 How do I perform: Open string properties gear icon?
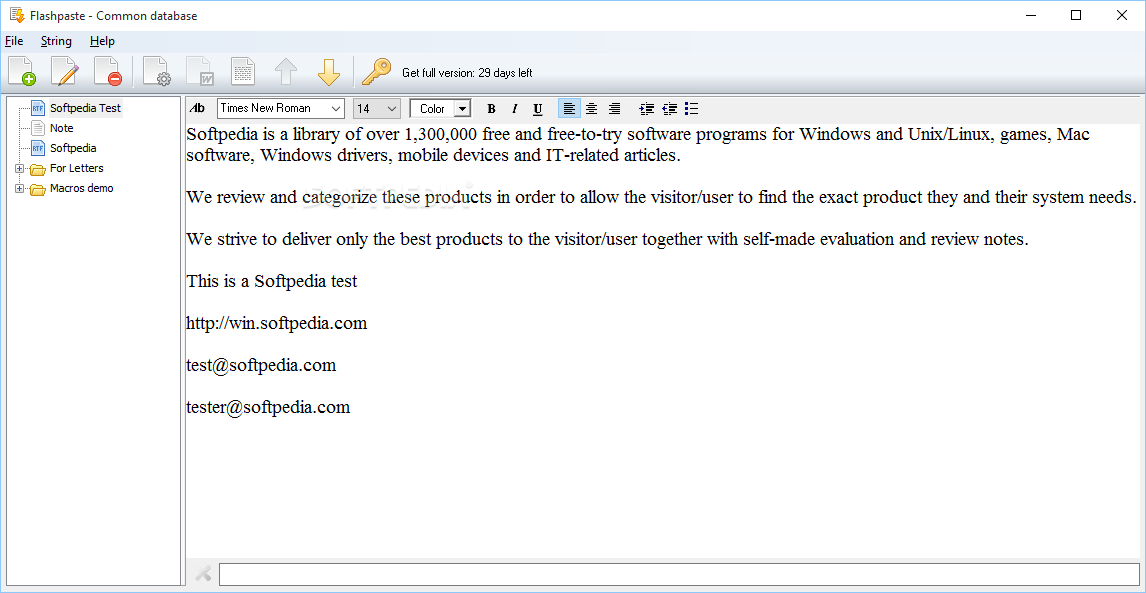pyautogui.click(x=156, y=72)
